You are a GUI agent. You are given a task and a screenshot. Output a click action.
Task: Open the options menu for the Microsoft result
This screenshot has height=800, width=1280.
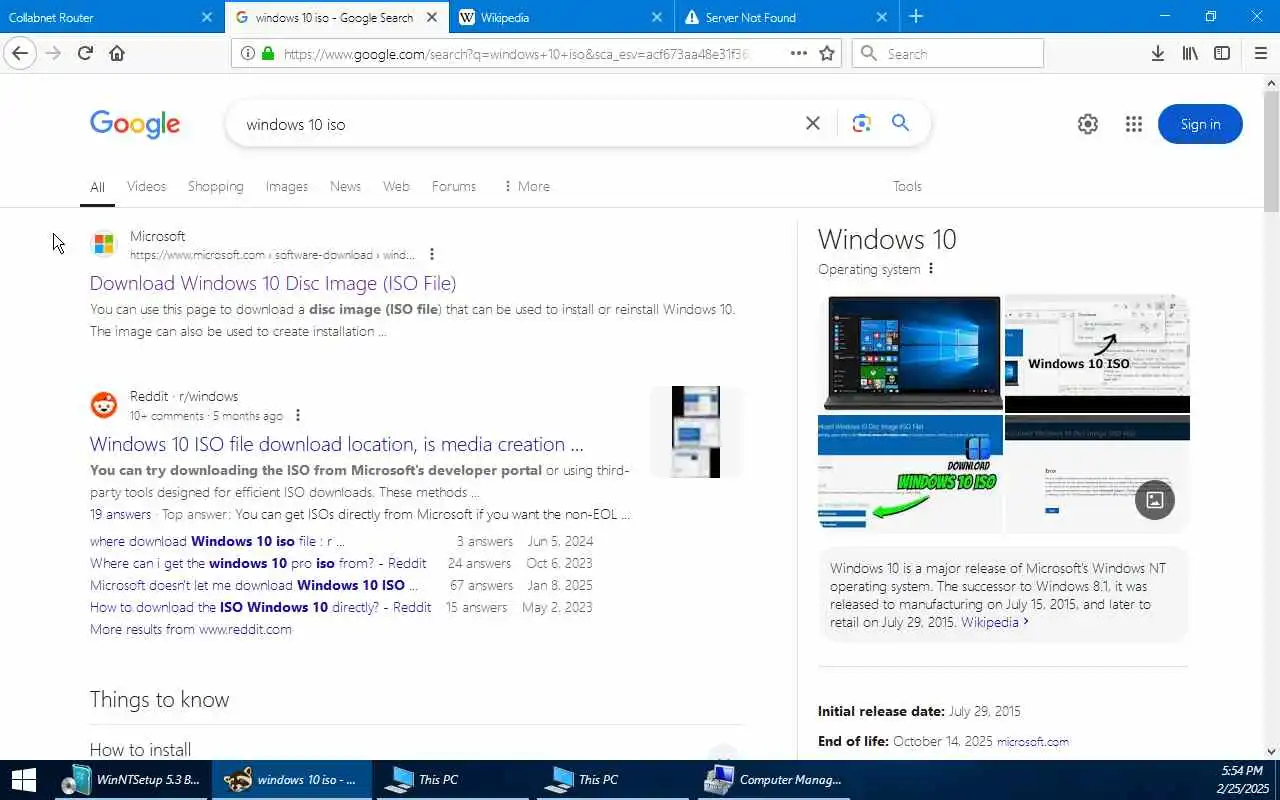click(432, 254)
